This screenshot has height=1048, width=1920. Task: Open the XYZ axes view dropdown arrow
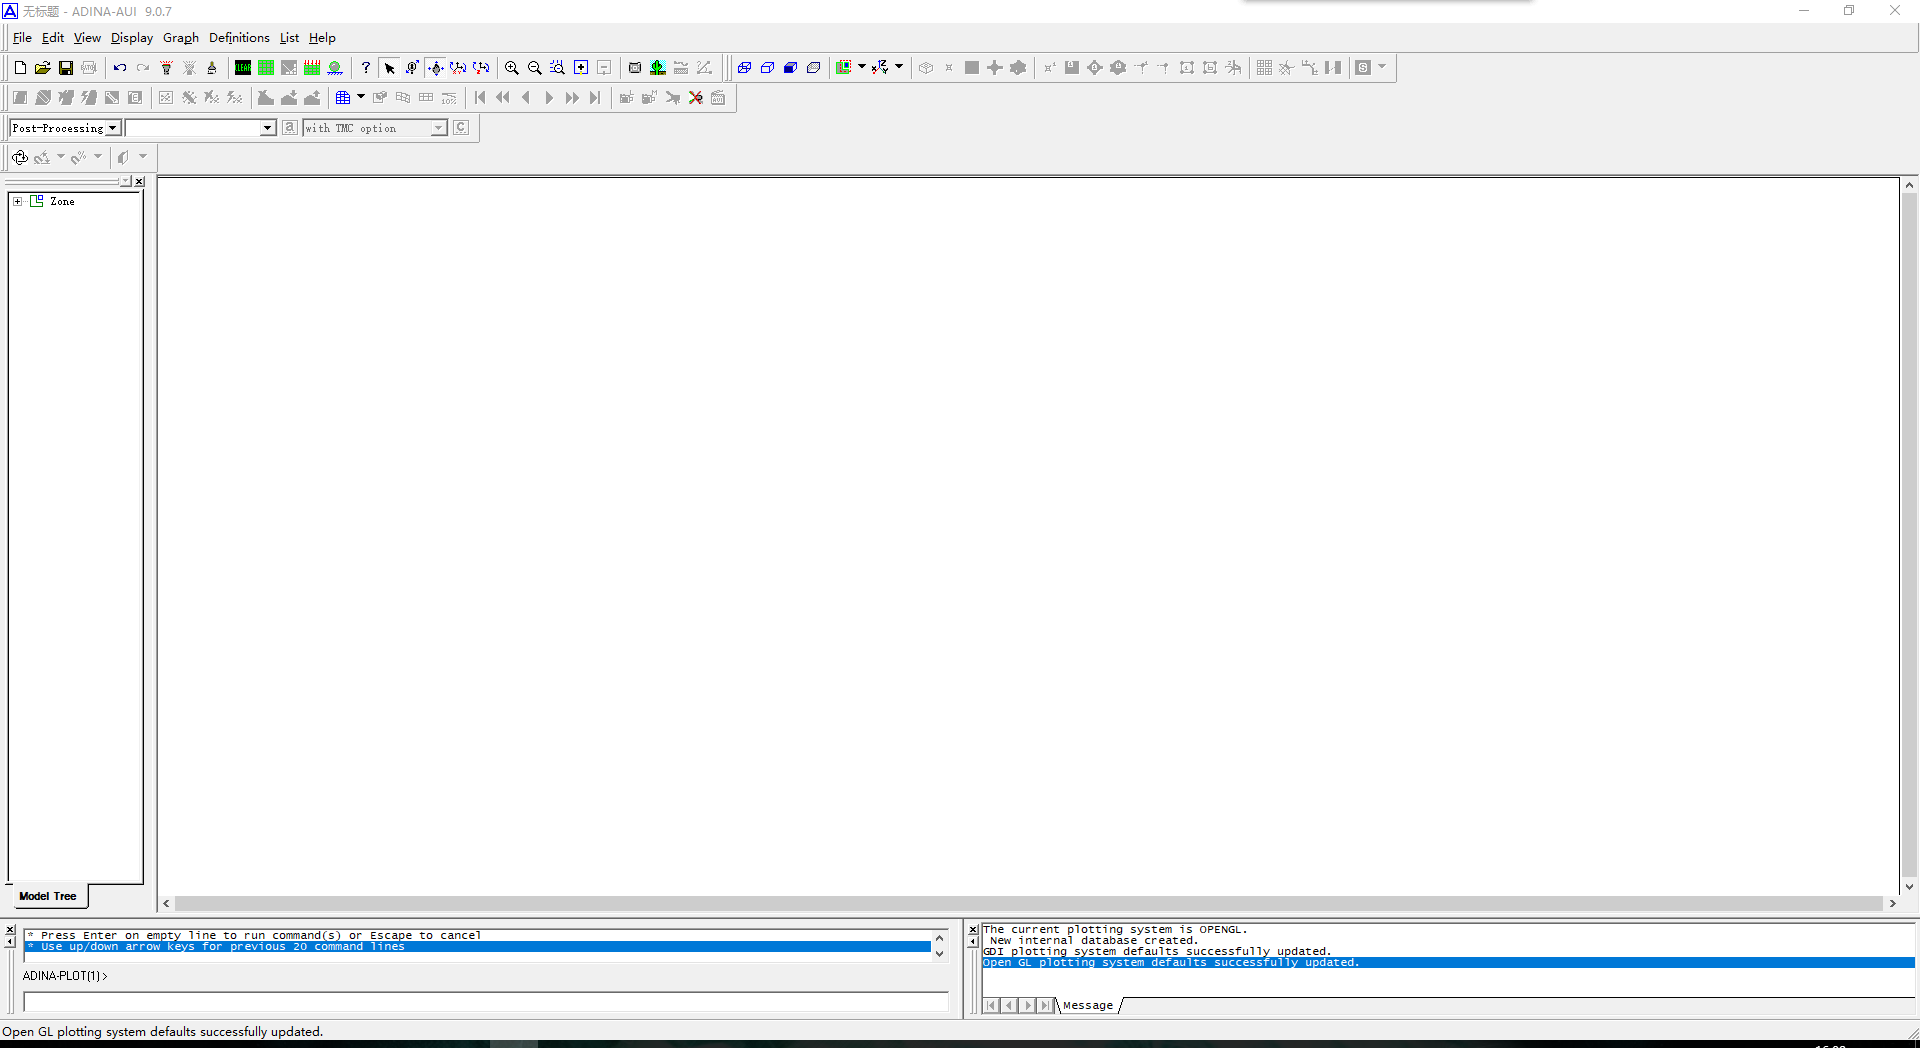899,67
